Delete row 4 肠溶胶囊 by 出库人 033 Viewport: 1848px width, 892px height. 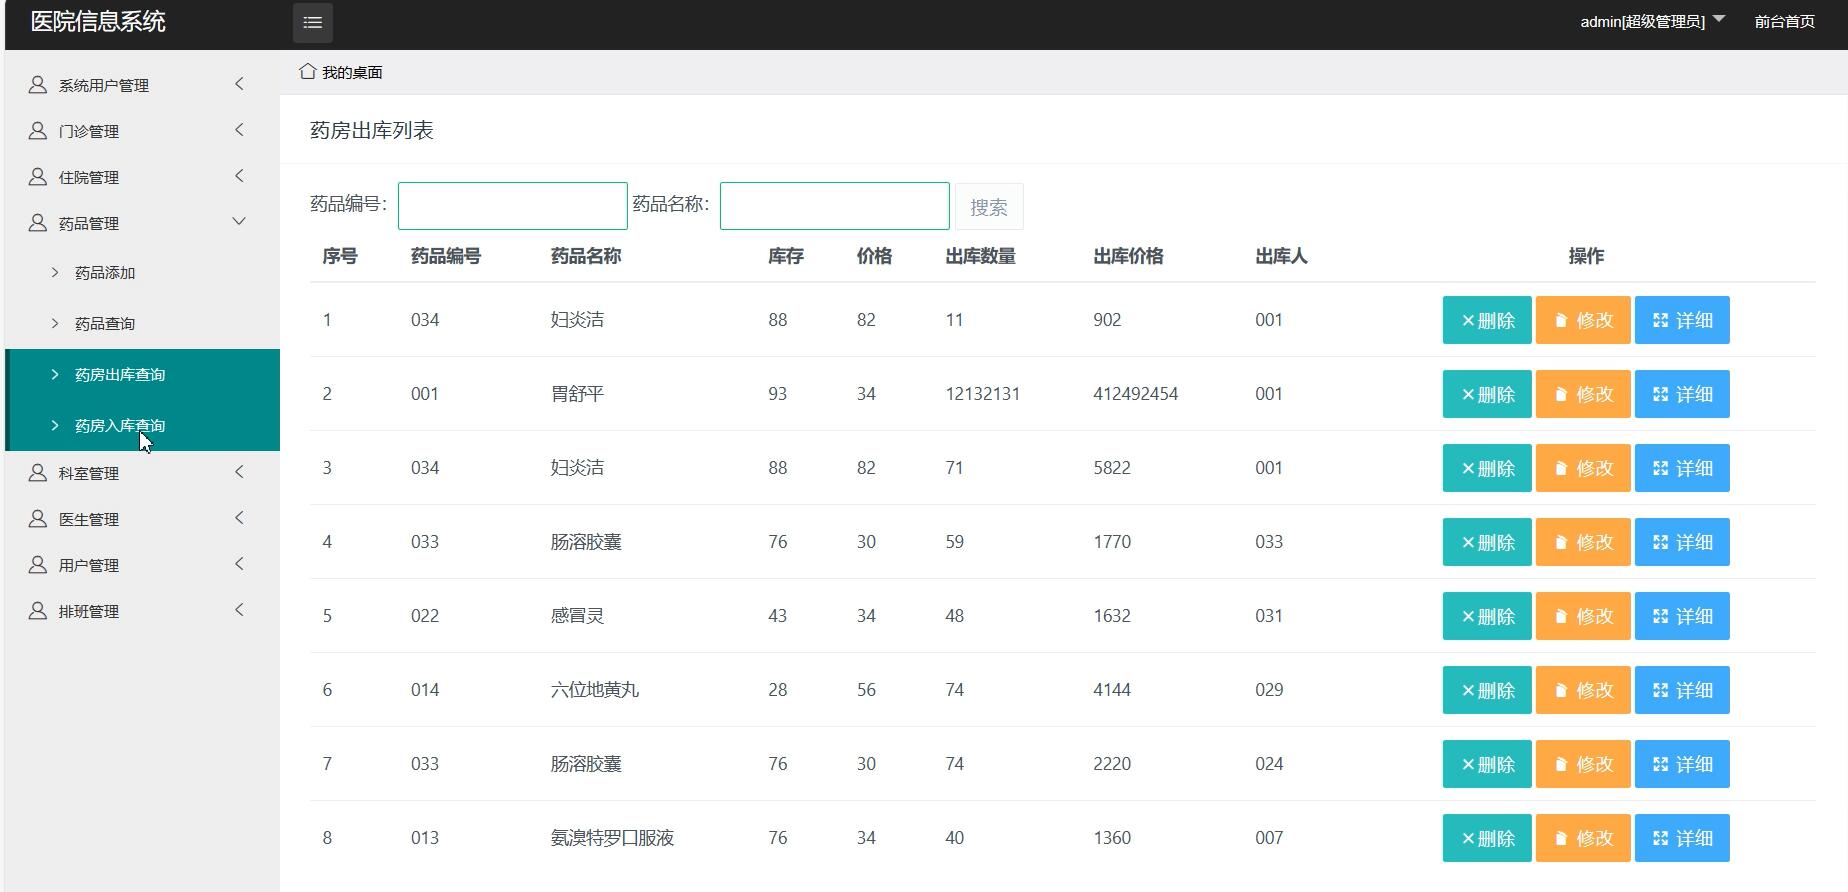point(1487,542)
